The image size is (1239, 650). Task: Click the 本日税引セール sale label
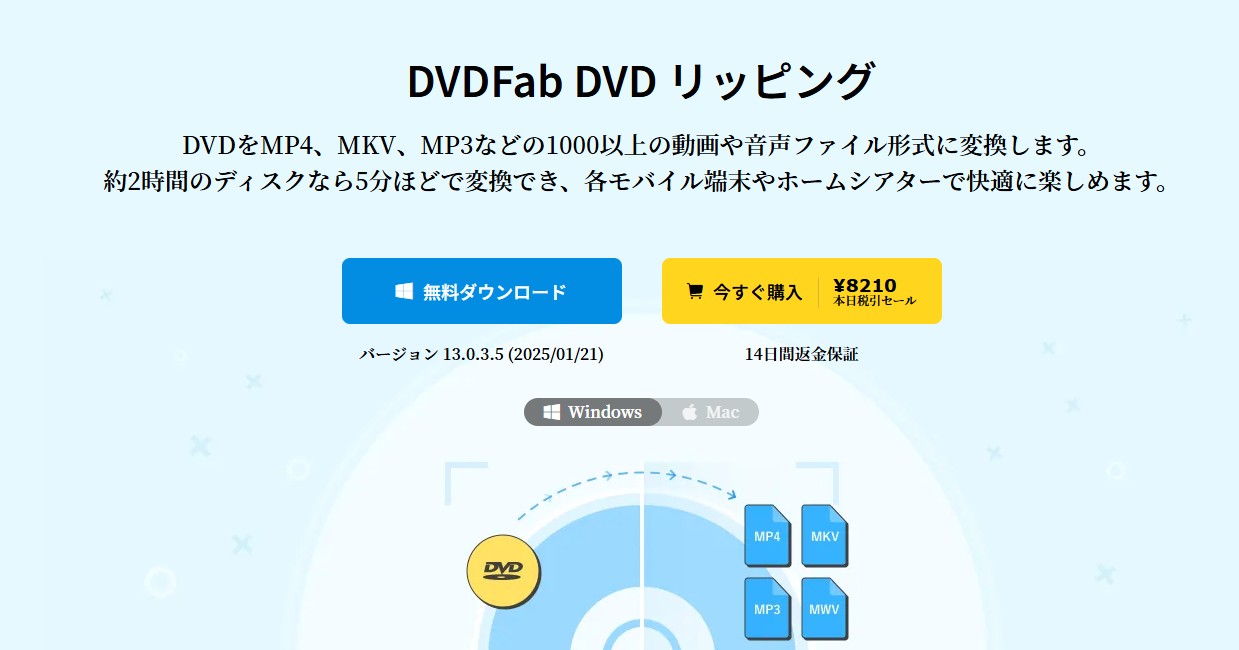coord(874,300)
